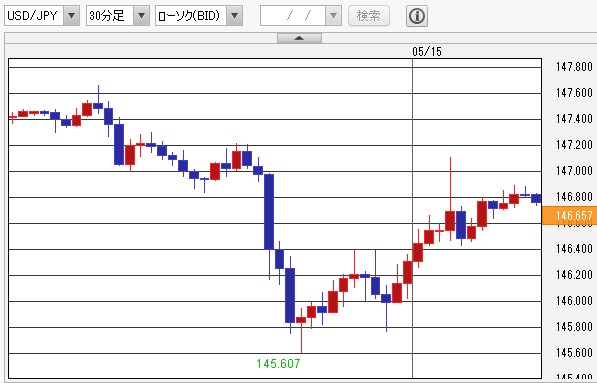Click the 05/15 date marker label
This screenshot has width=597, height=383.
point(427,52)
